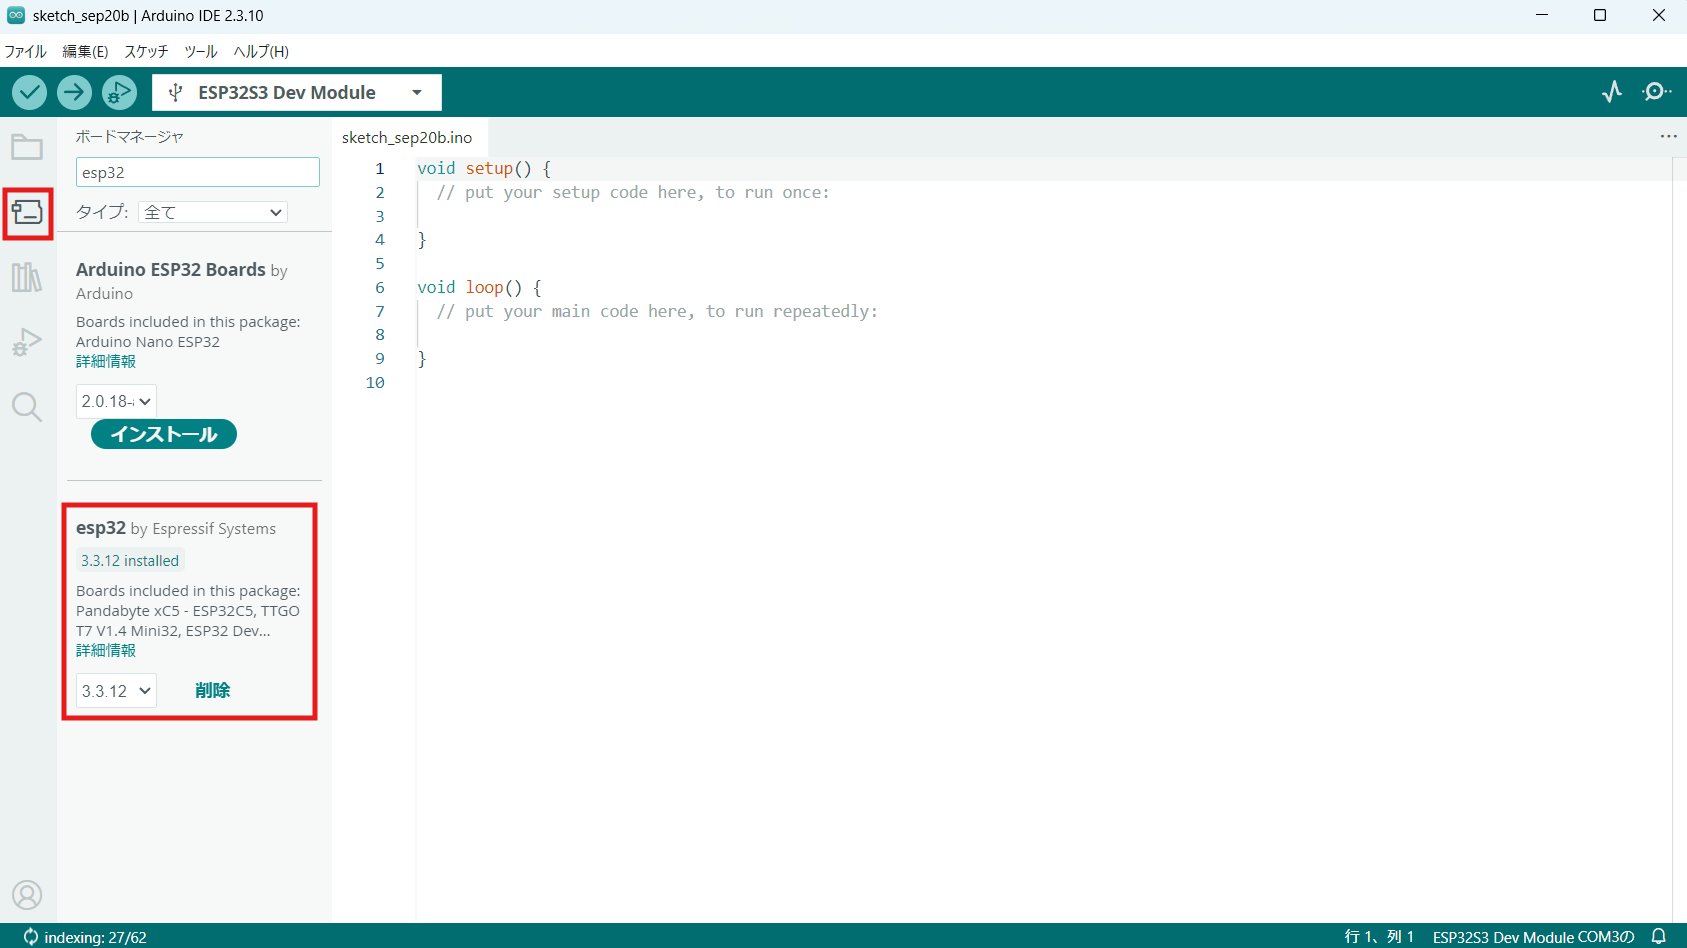
Task: Open the スケッチ menu
Action: pos(146,52)
